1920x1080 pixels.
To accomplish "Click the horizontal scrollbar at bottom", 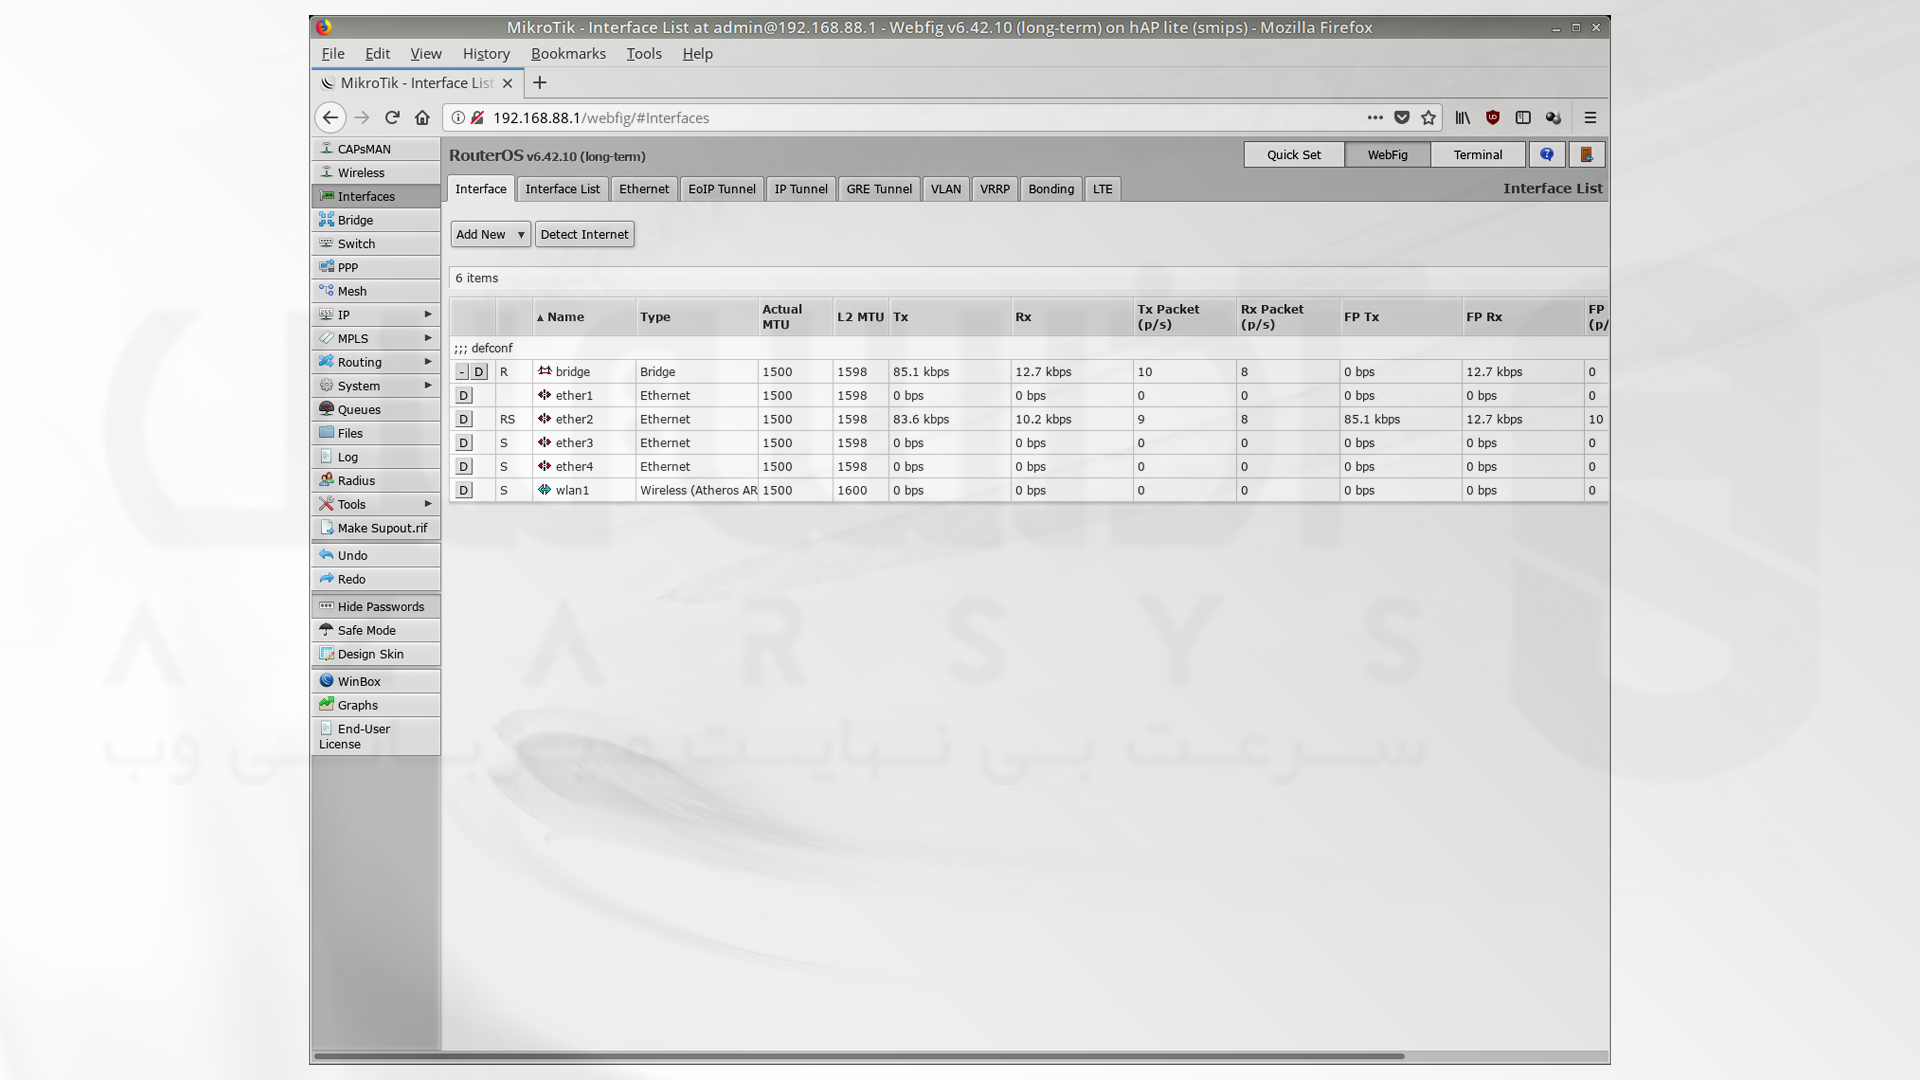I will [x=860, y=1056].
